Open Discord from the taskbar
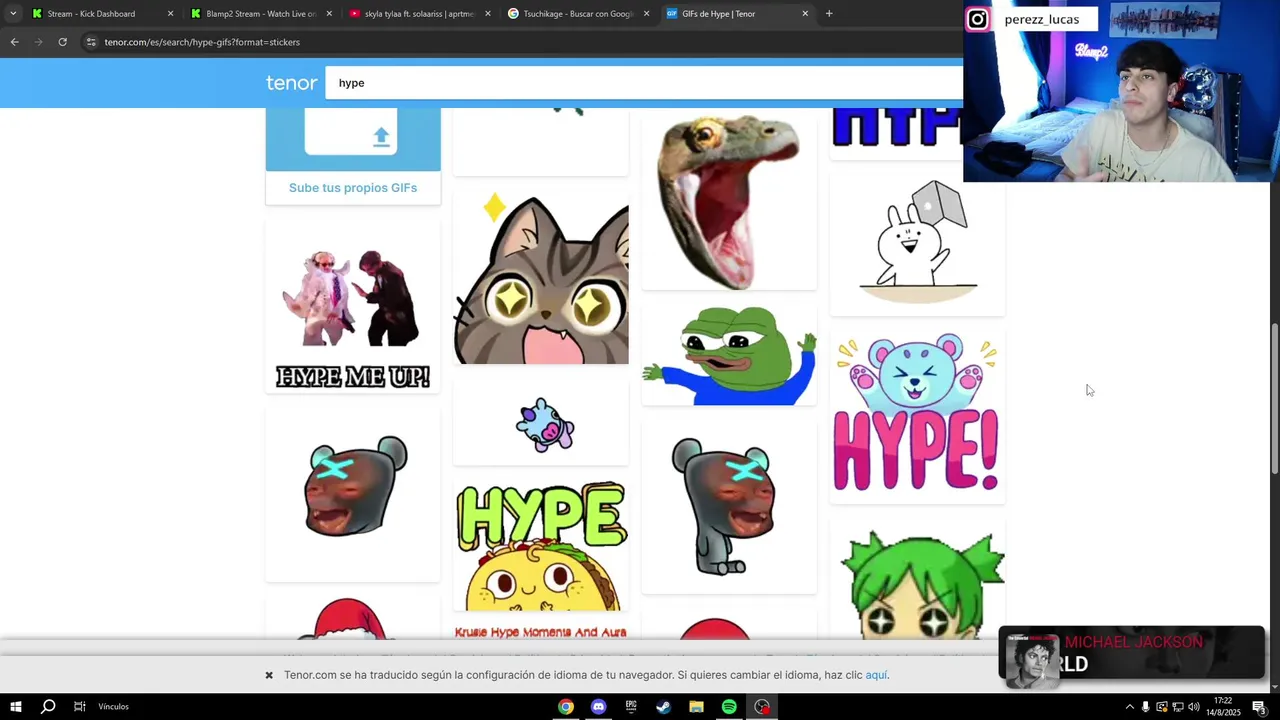The height and width of the screenshot is (720, 1280). pyautogui.click(x=598, y=707)
